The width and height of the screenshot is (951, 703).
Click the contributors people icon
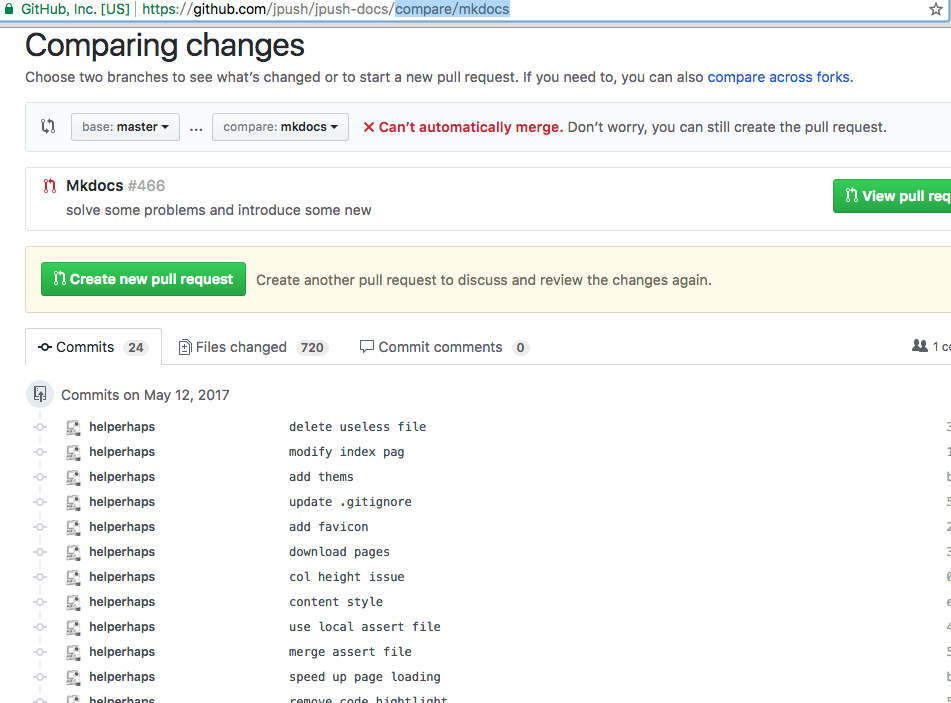tap(920, 346)
